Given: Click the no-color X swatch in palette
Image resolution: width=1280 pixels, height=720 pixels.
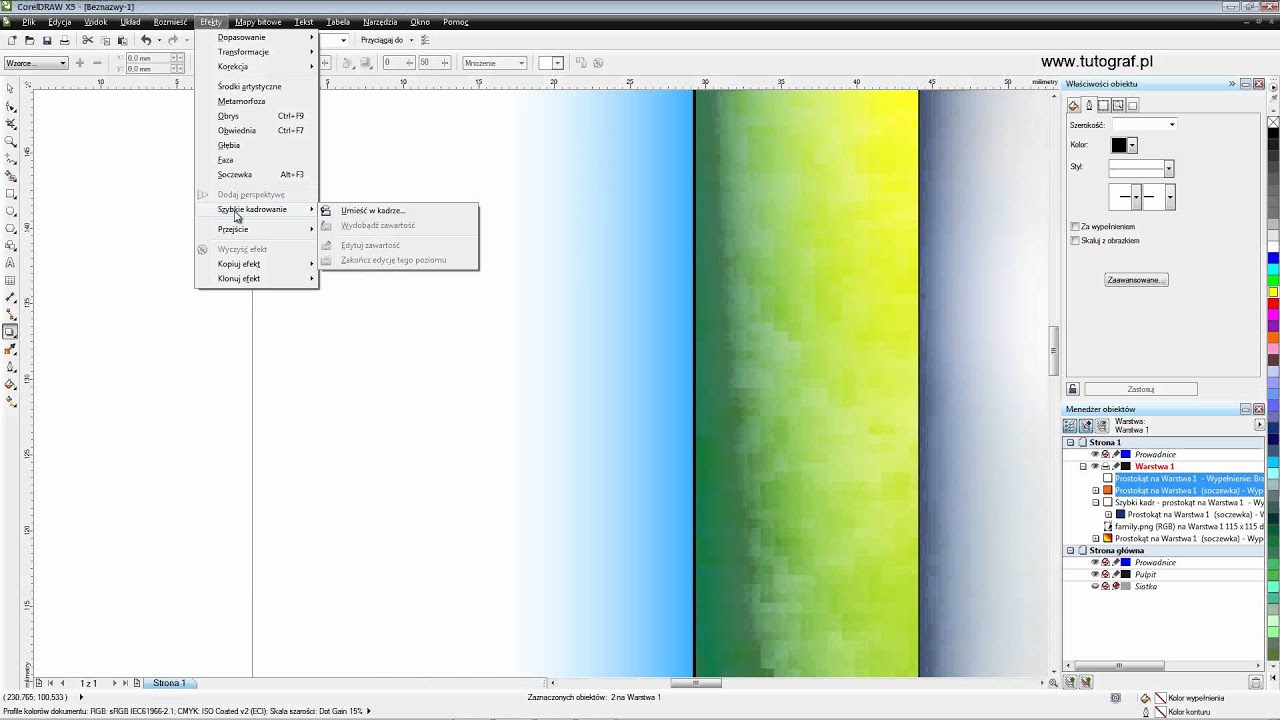Looking at the screenshot, I should 1273,122.
